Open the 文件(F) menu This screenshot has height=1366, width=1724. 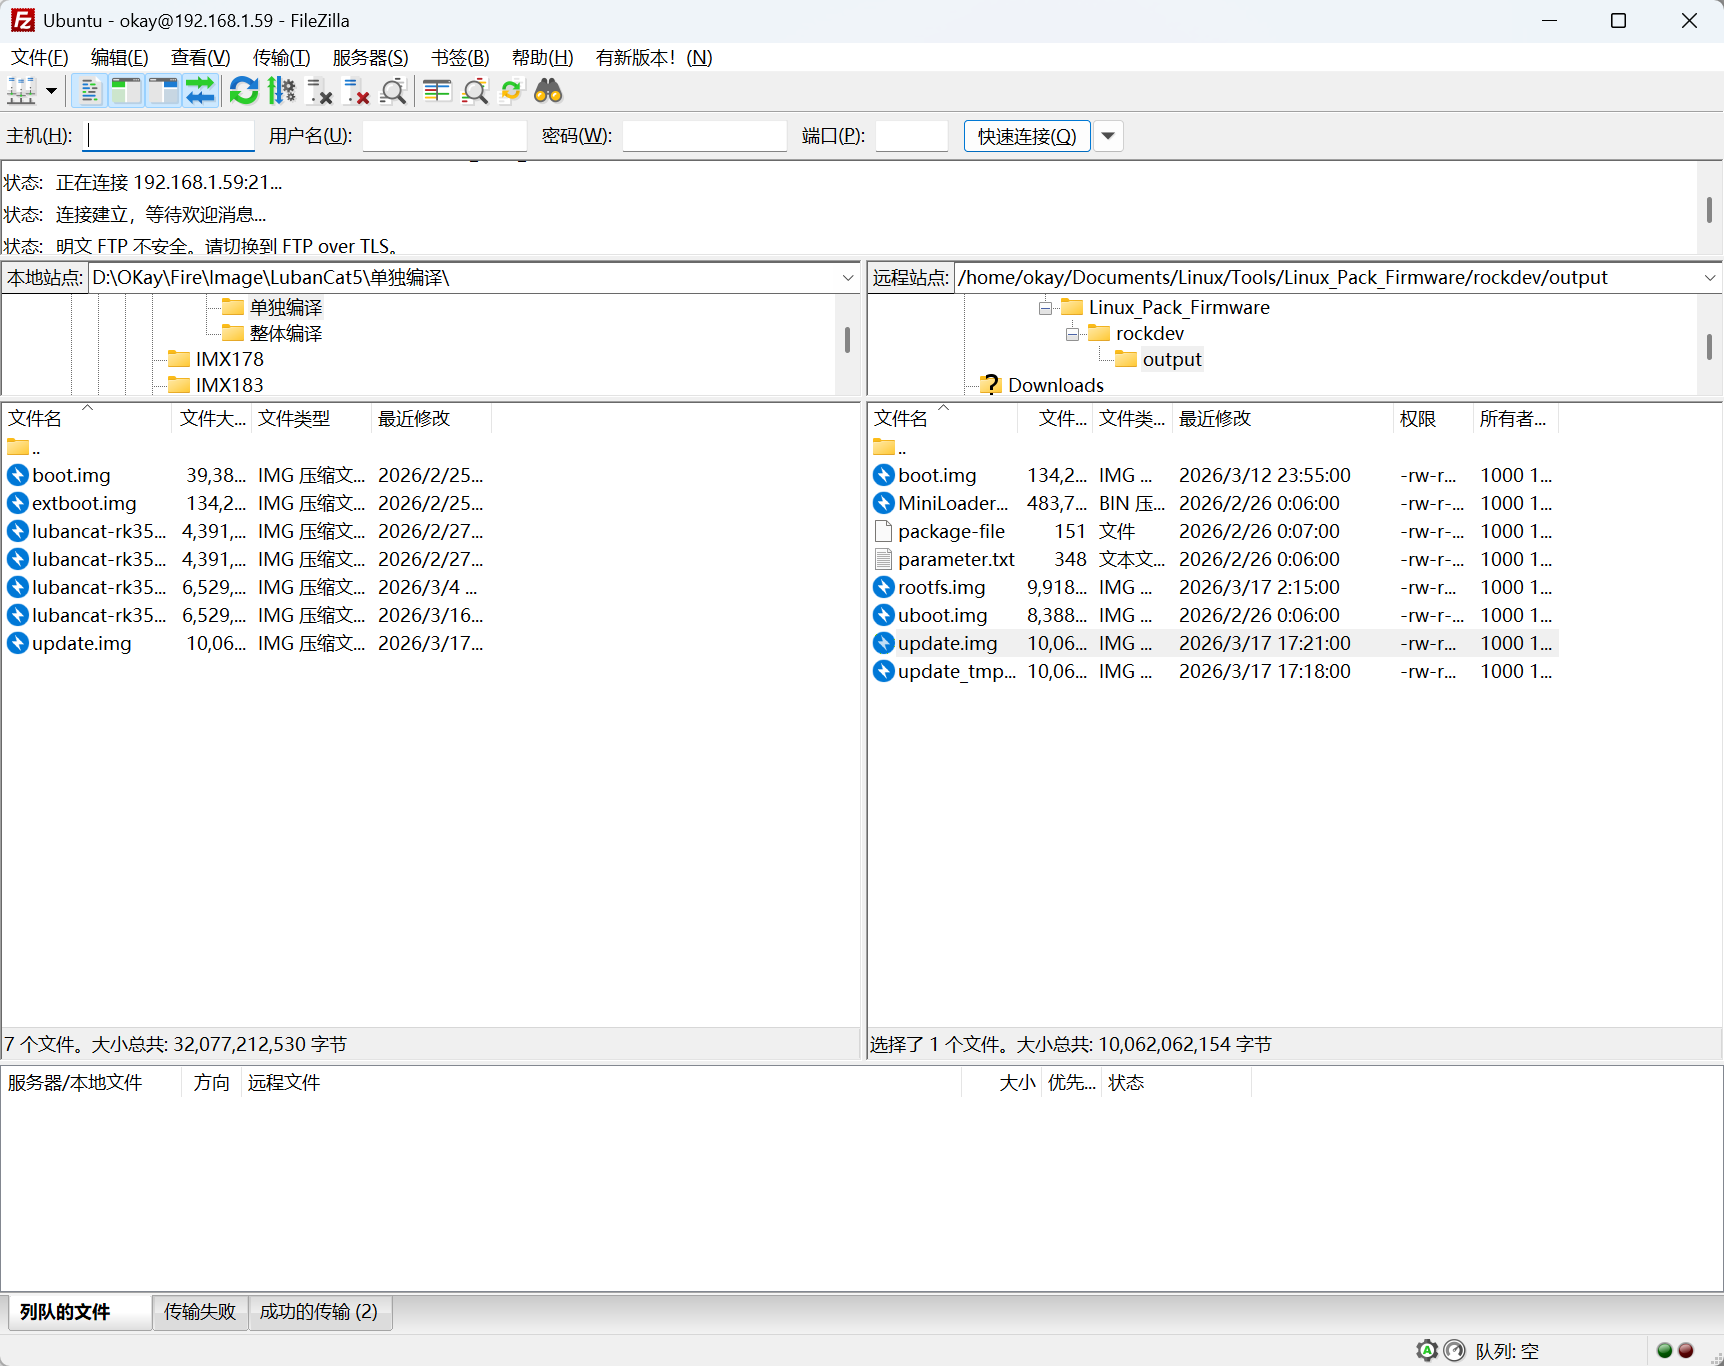pos(40,58)
